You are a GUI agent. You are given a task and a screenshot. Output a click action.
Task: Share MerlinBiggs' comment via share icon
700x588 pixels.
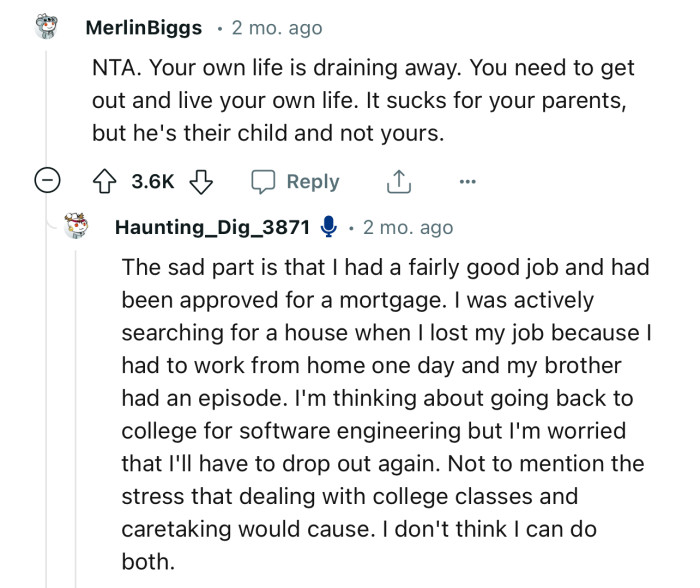click(397, 181)
